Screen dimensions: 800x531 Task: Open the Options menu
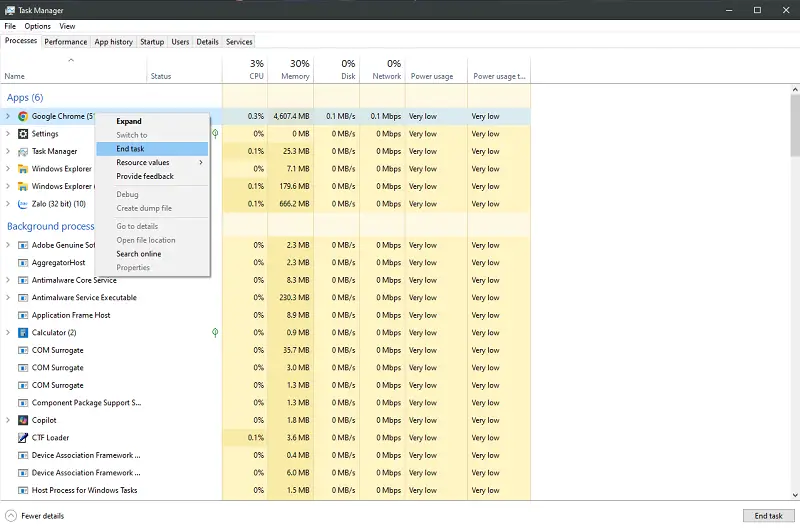click(37, 26)
